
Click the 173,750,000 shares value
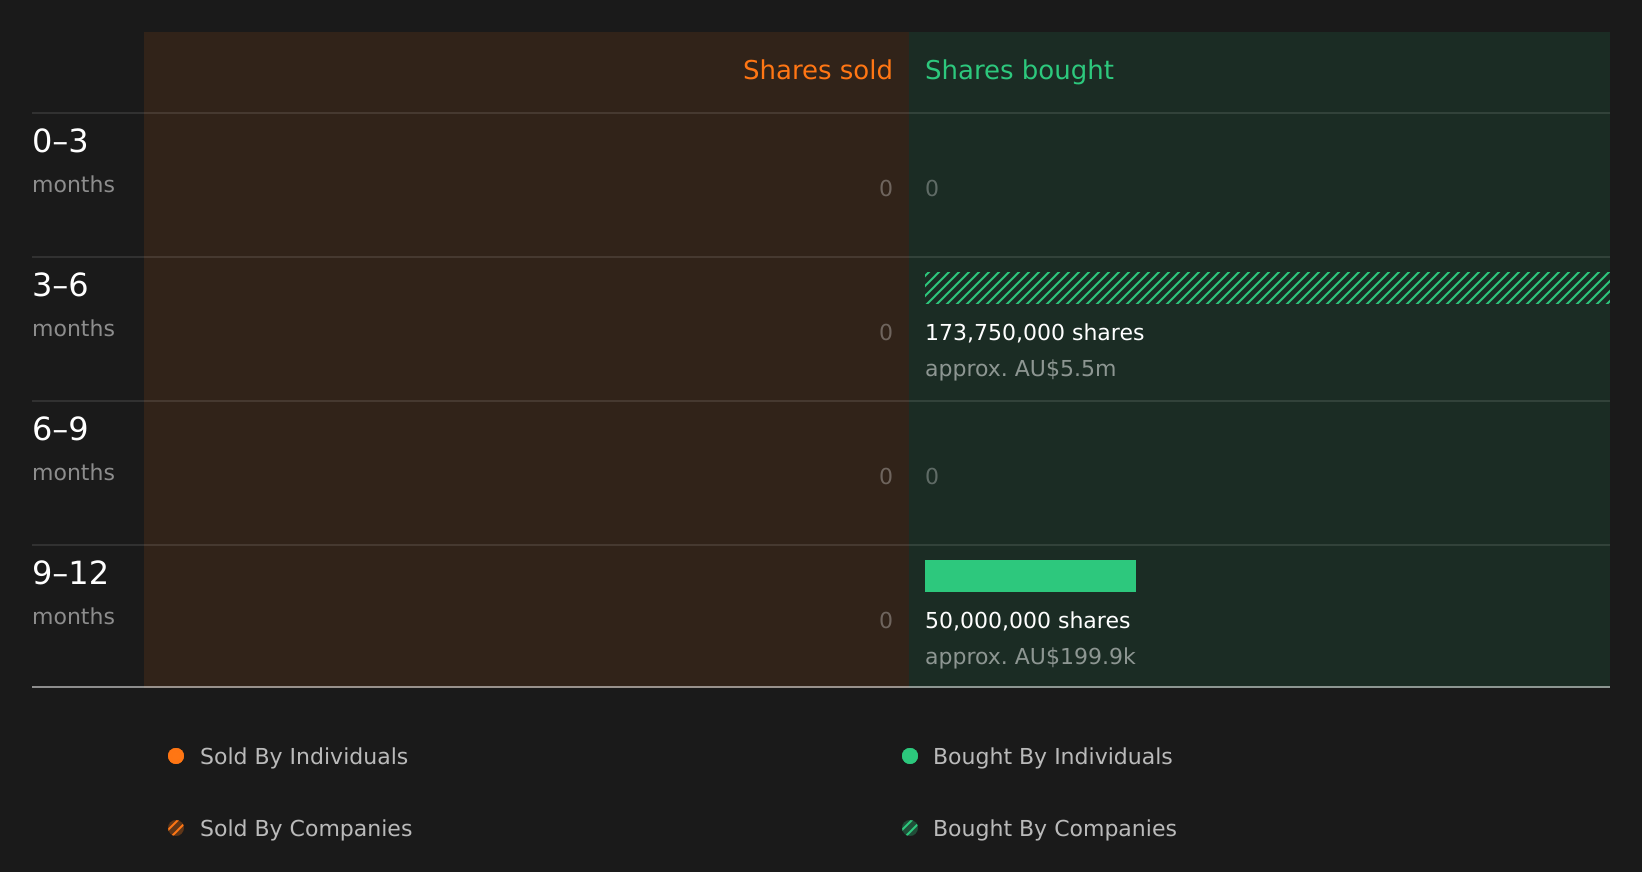point(1034,333)
